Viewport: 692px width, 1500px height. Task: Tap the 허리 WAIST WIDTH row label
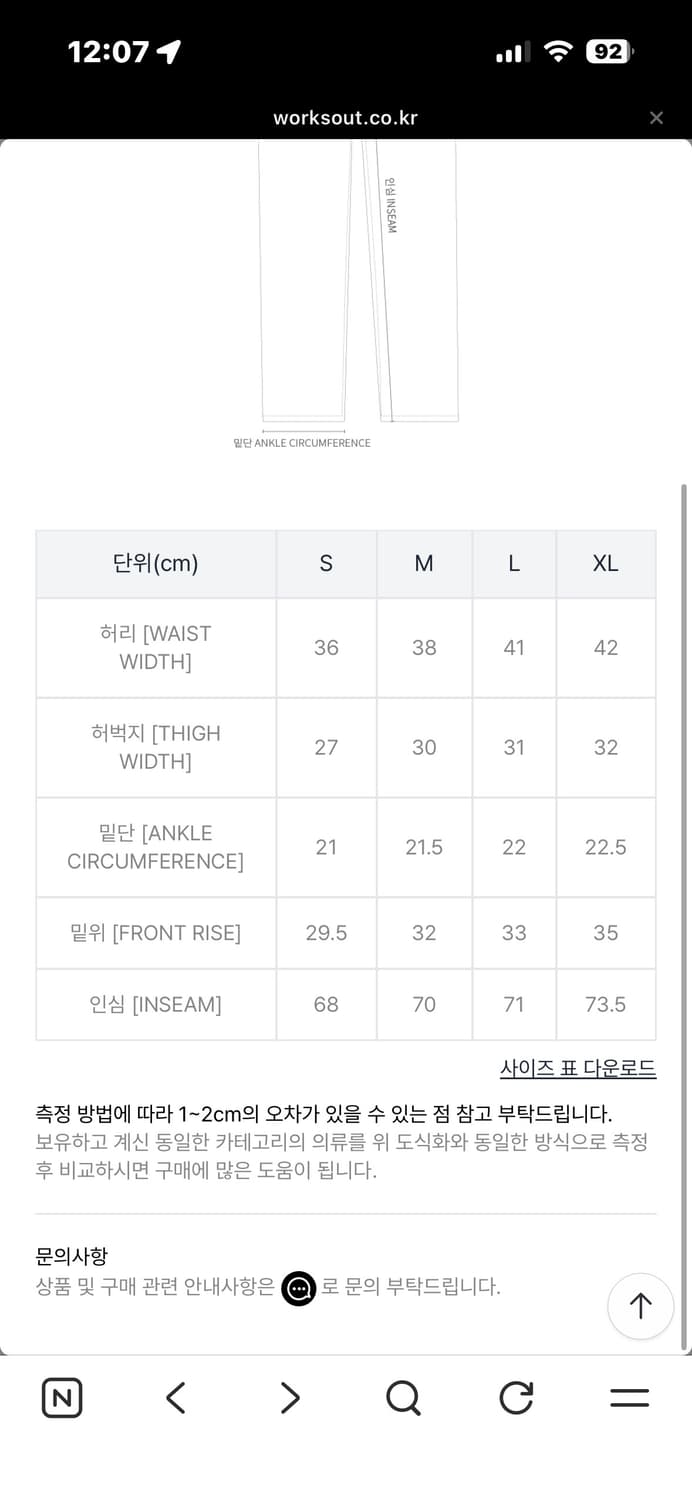[x=155, y=647]
